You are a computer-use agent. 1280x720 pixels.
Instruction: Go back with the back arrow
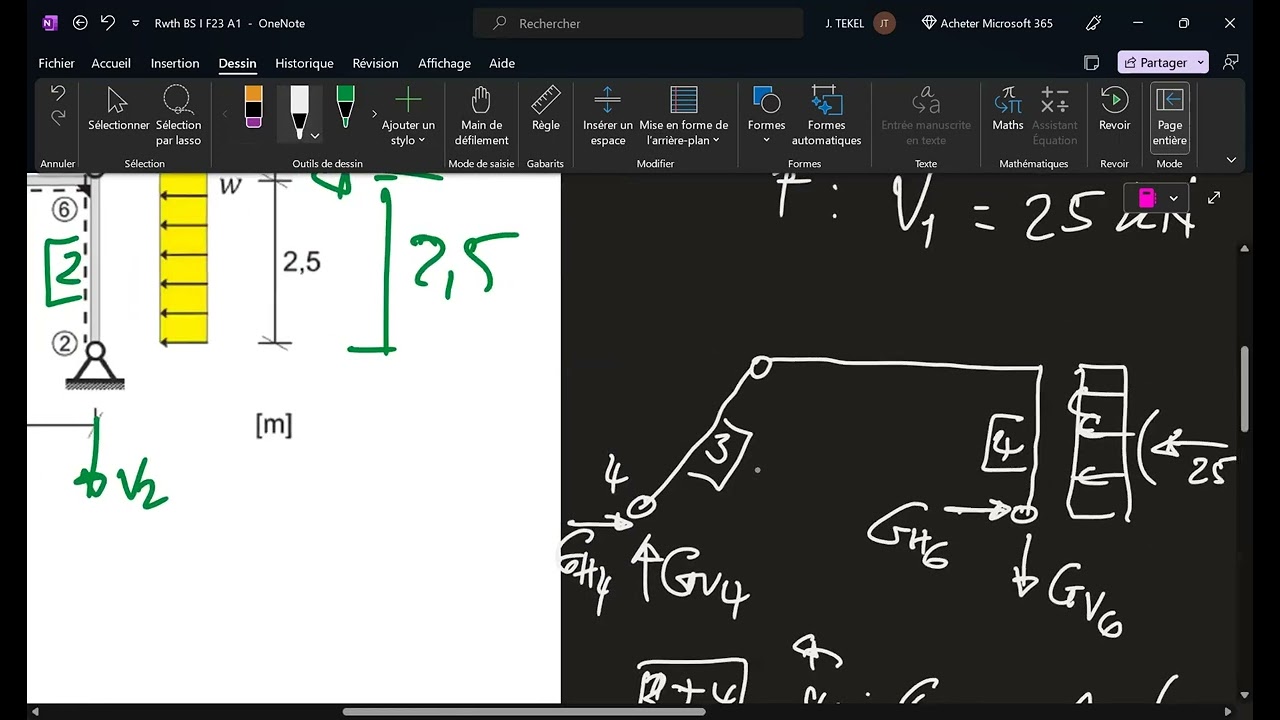click(81, 23)
